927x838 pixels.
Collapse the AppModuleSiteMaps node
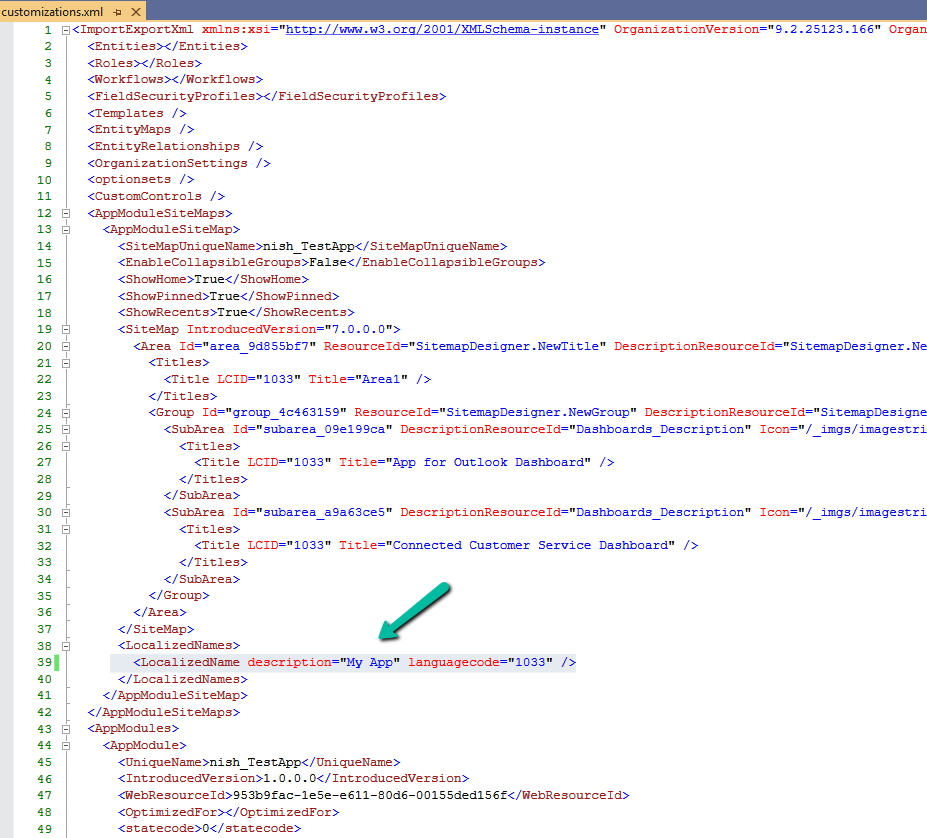coord(66,213)
